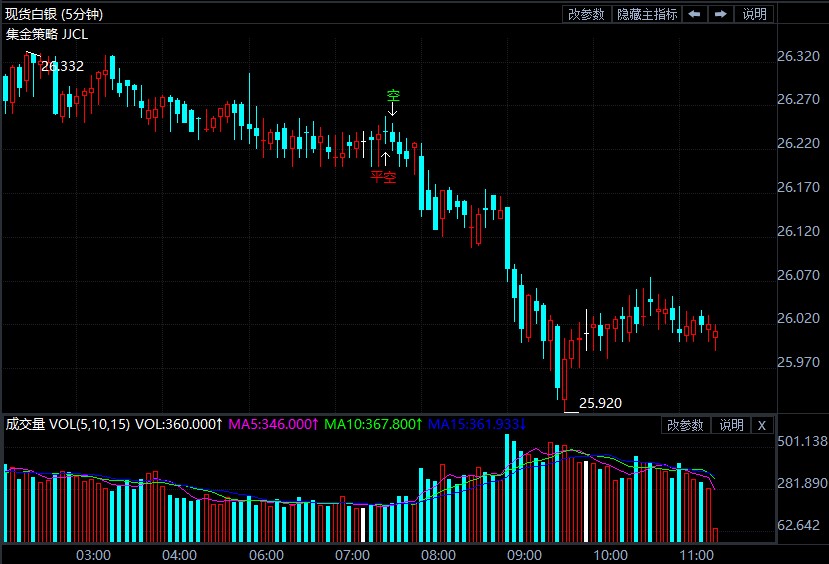The height and width of the screenshot is (564, 829).
Task: Click the MA10:367.800 value
Action: (x=373, y=424)
